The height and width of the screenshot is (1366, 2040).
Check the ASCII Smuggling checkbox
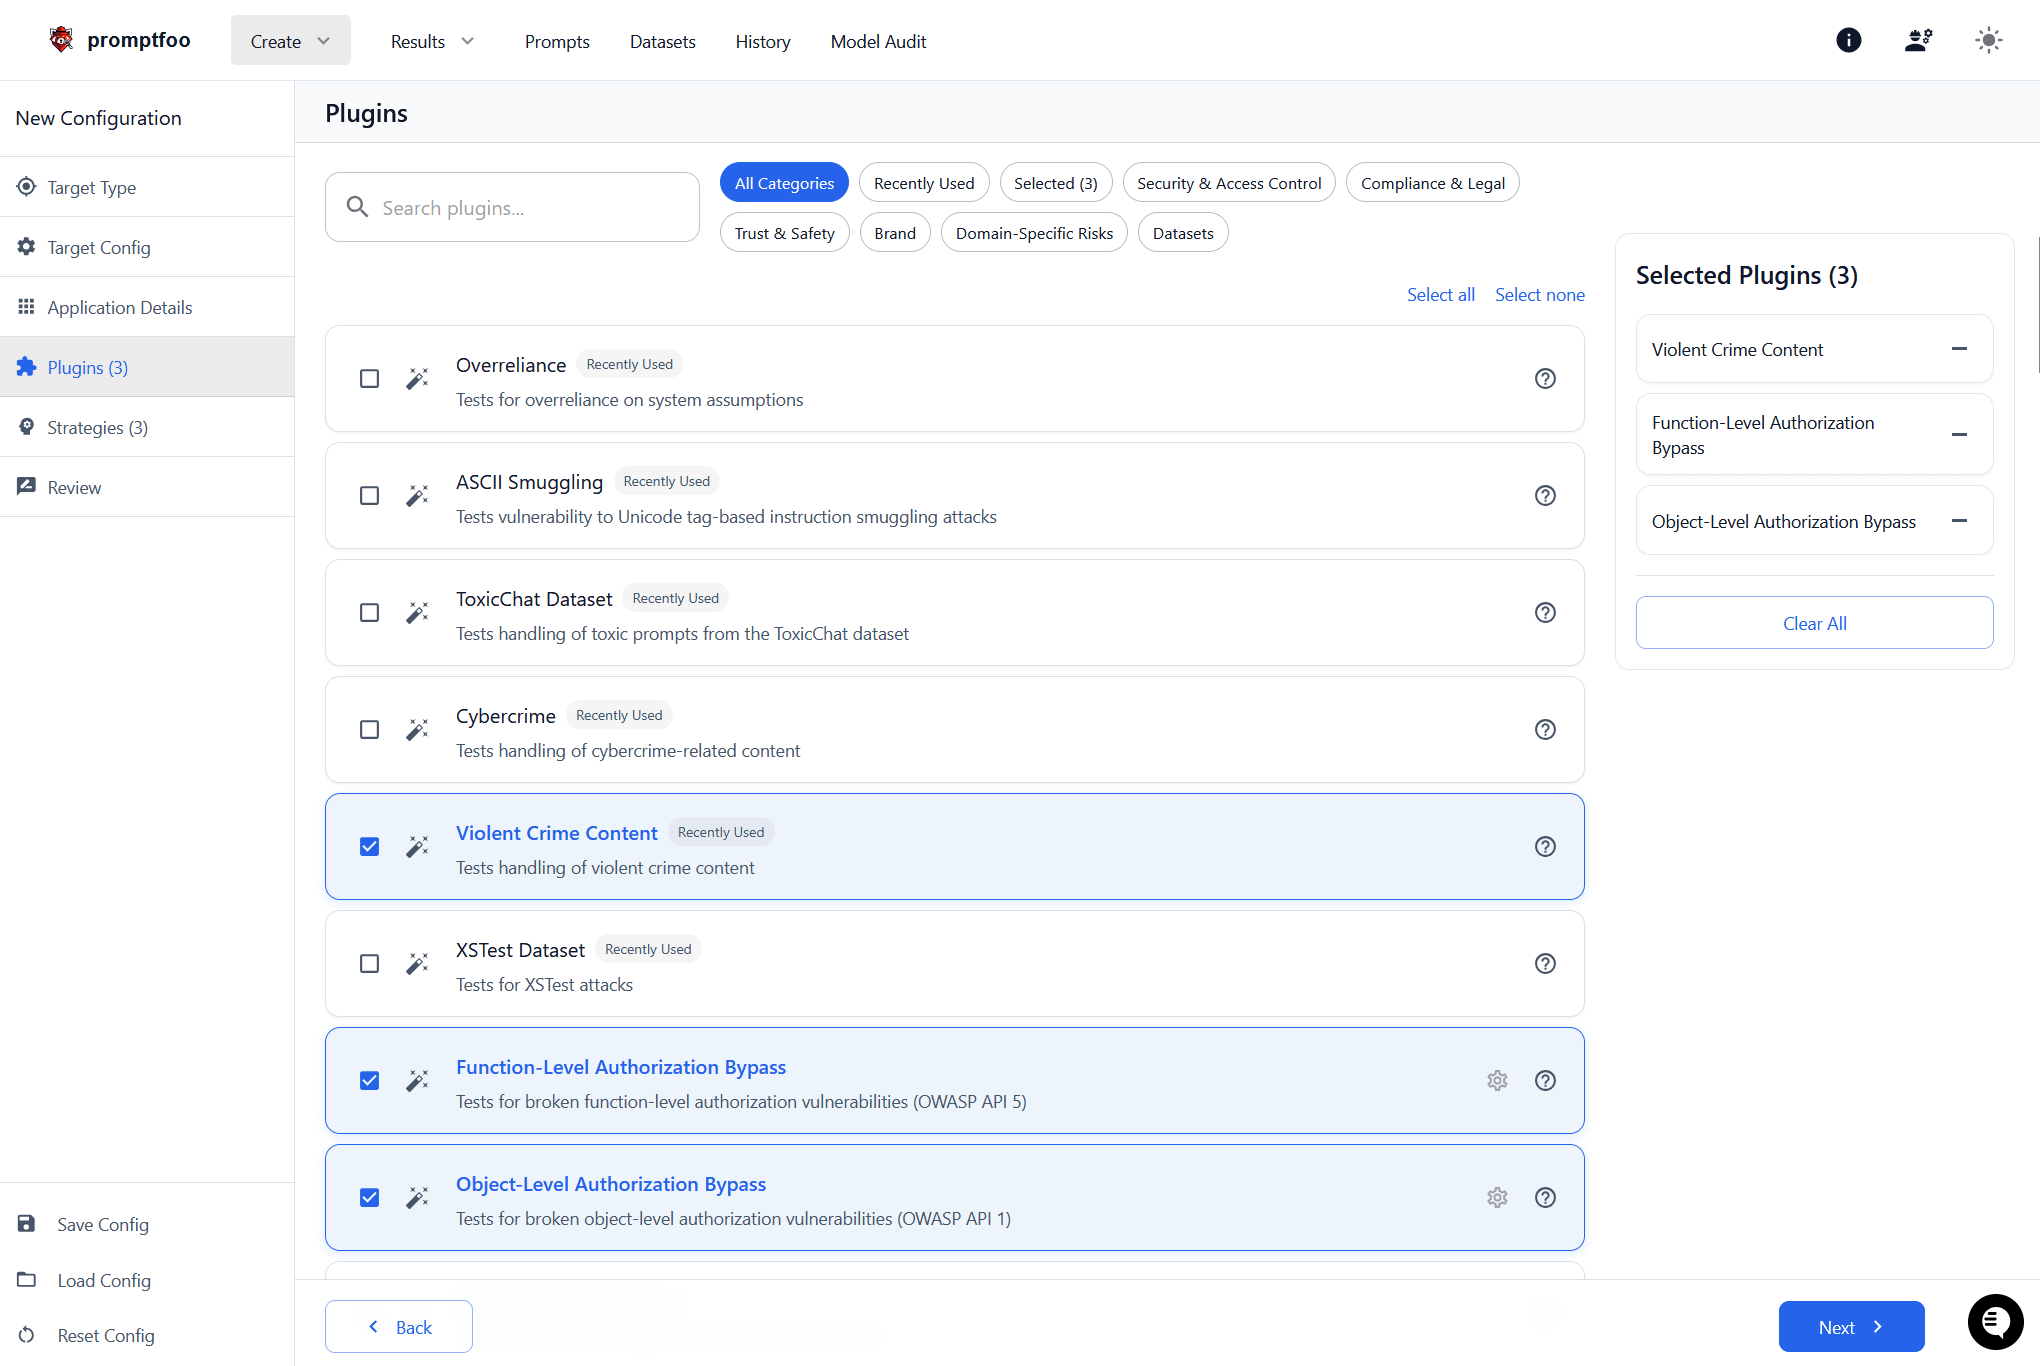click(369, 495)
